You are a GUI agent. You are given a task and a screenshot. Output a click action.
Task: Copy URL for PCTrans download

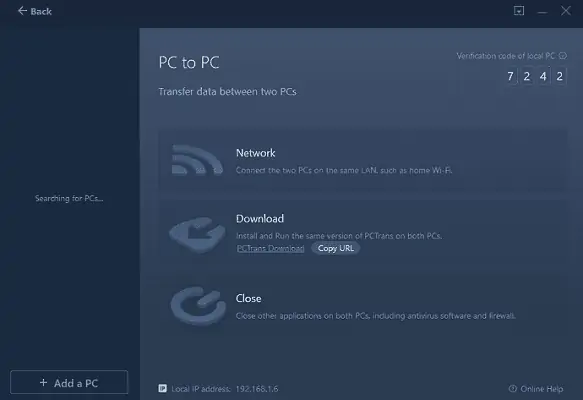pos(335,248)
